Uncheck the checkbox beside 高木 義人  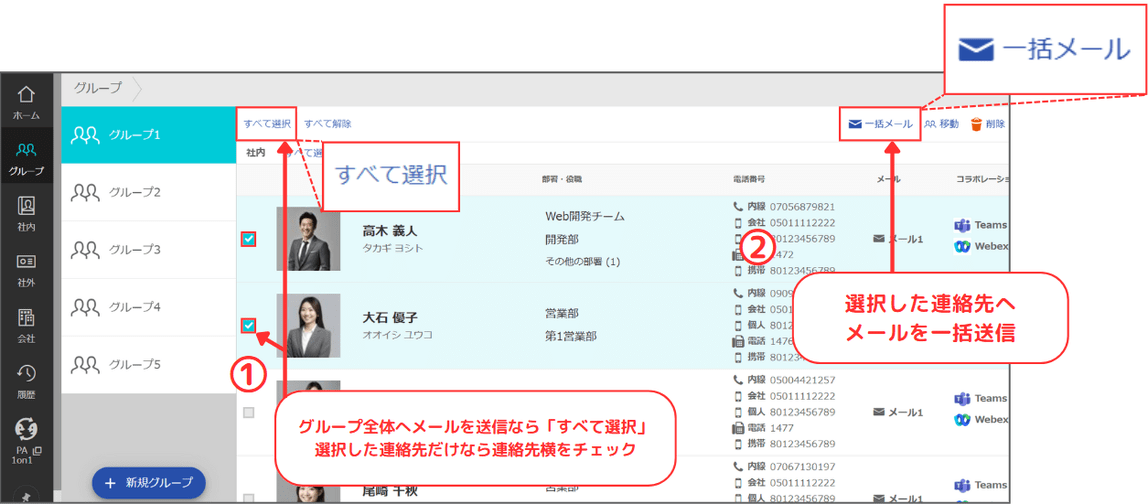tap(249, 239)
